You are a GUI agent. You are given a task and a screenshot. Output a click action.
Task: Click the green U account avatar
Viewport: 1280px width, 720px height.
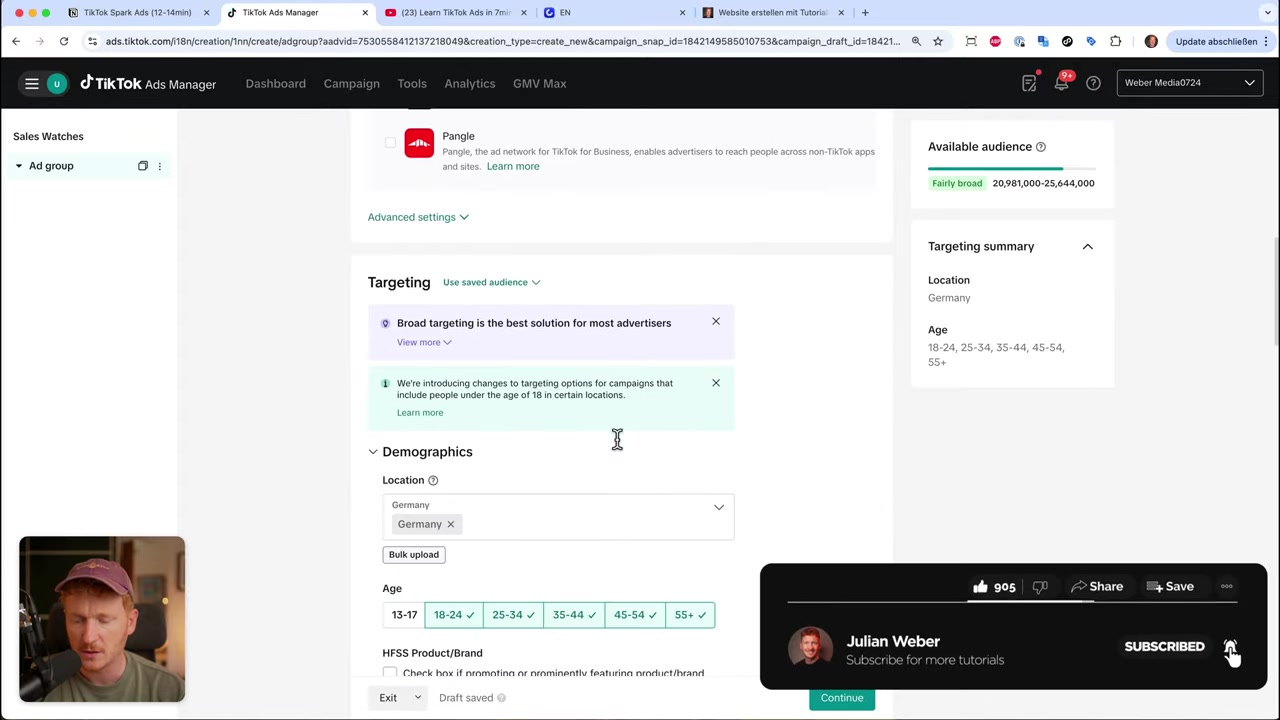click(57, 84)
